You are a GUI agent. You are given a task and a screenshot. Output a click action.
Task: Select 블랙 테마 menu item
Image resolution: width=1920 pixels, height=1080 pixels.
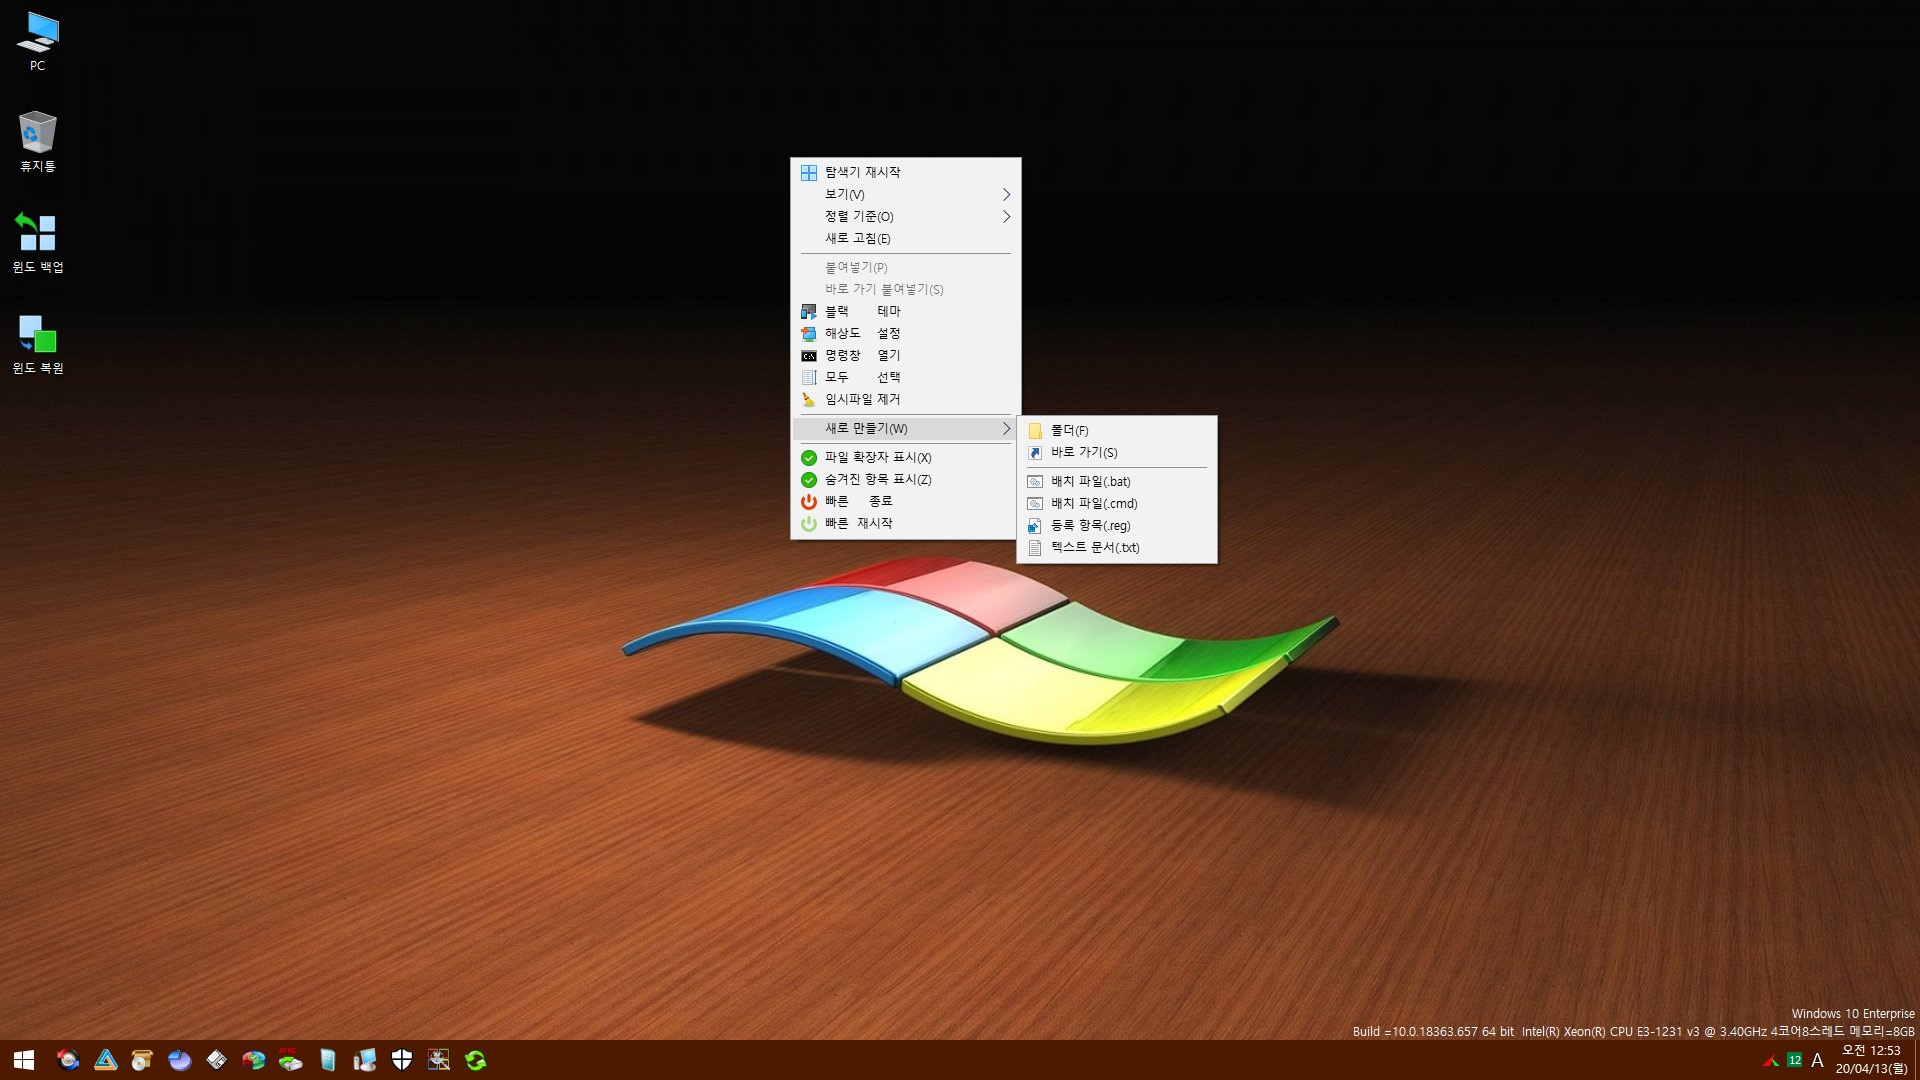tap(905, 311)
